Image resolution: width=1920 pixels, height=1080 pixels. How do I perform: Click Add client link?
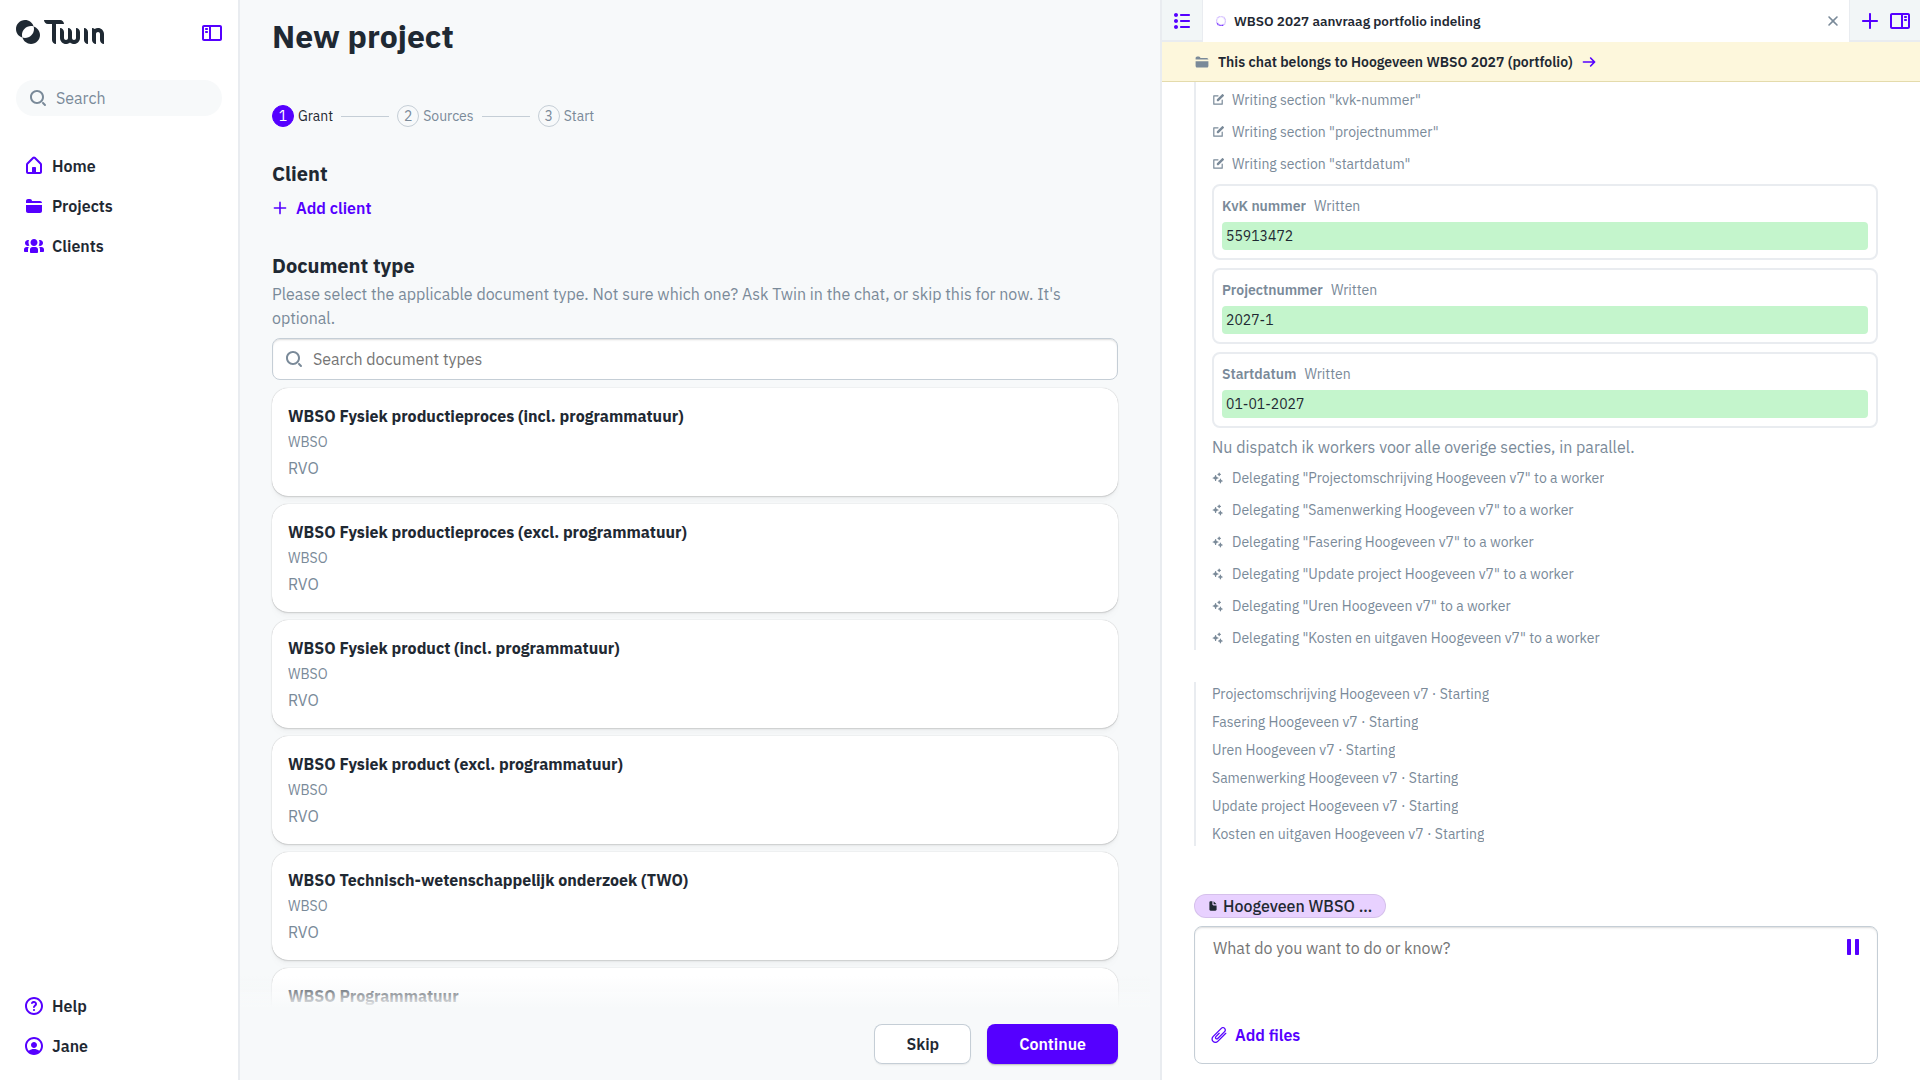(322, 208)
